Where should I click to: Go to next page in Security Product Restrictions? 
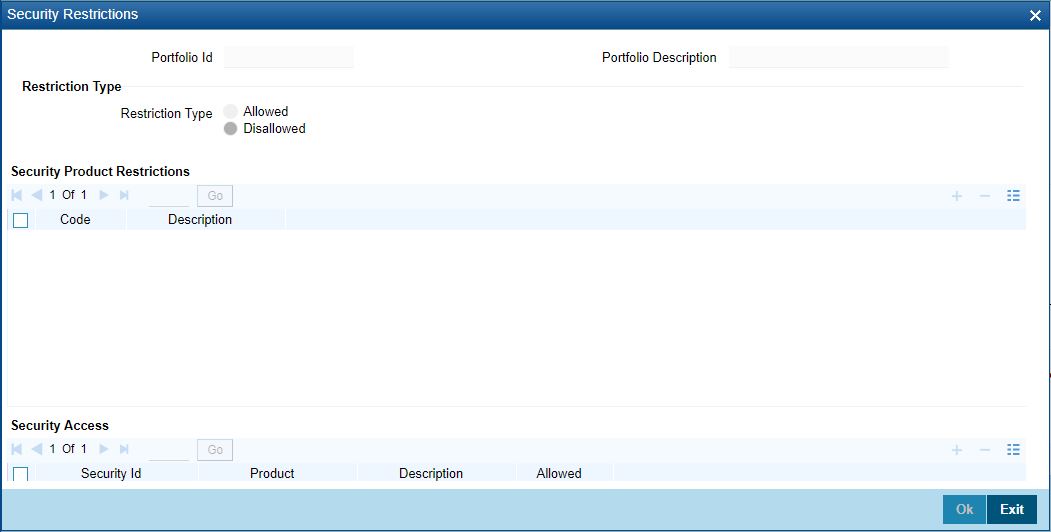point(104,195)
